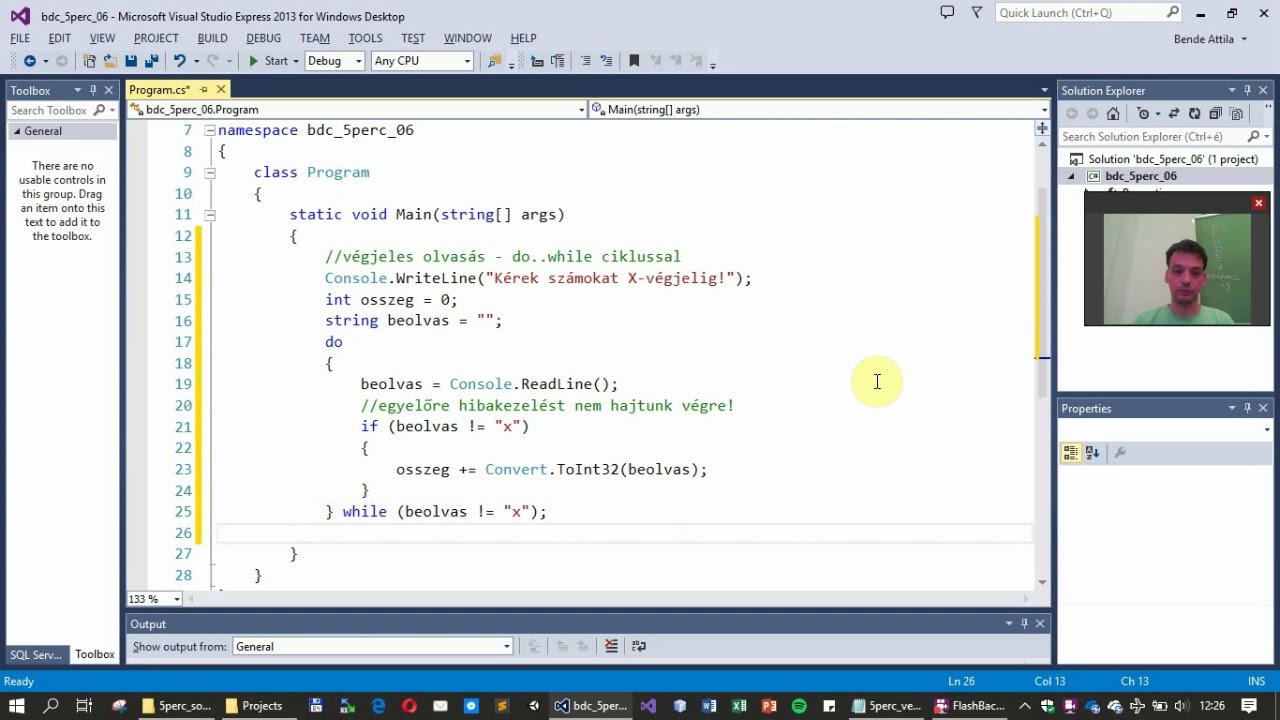Click the Alphabetical sort icon in Properties
The image size is (1280, 720).
(1092, 453)
